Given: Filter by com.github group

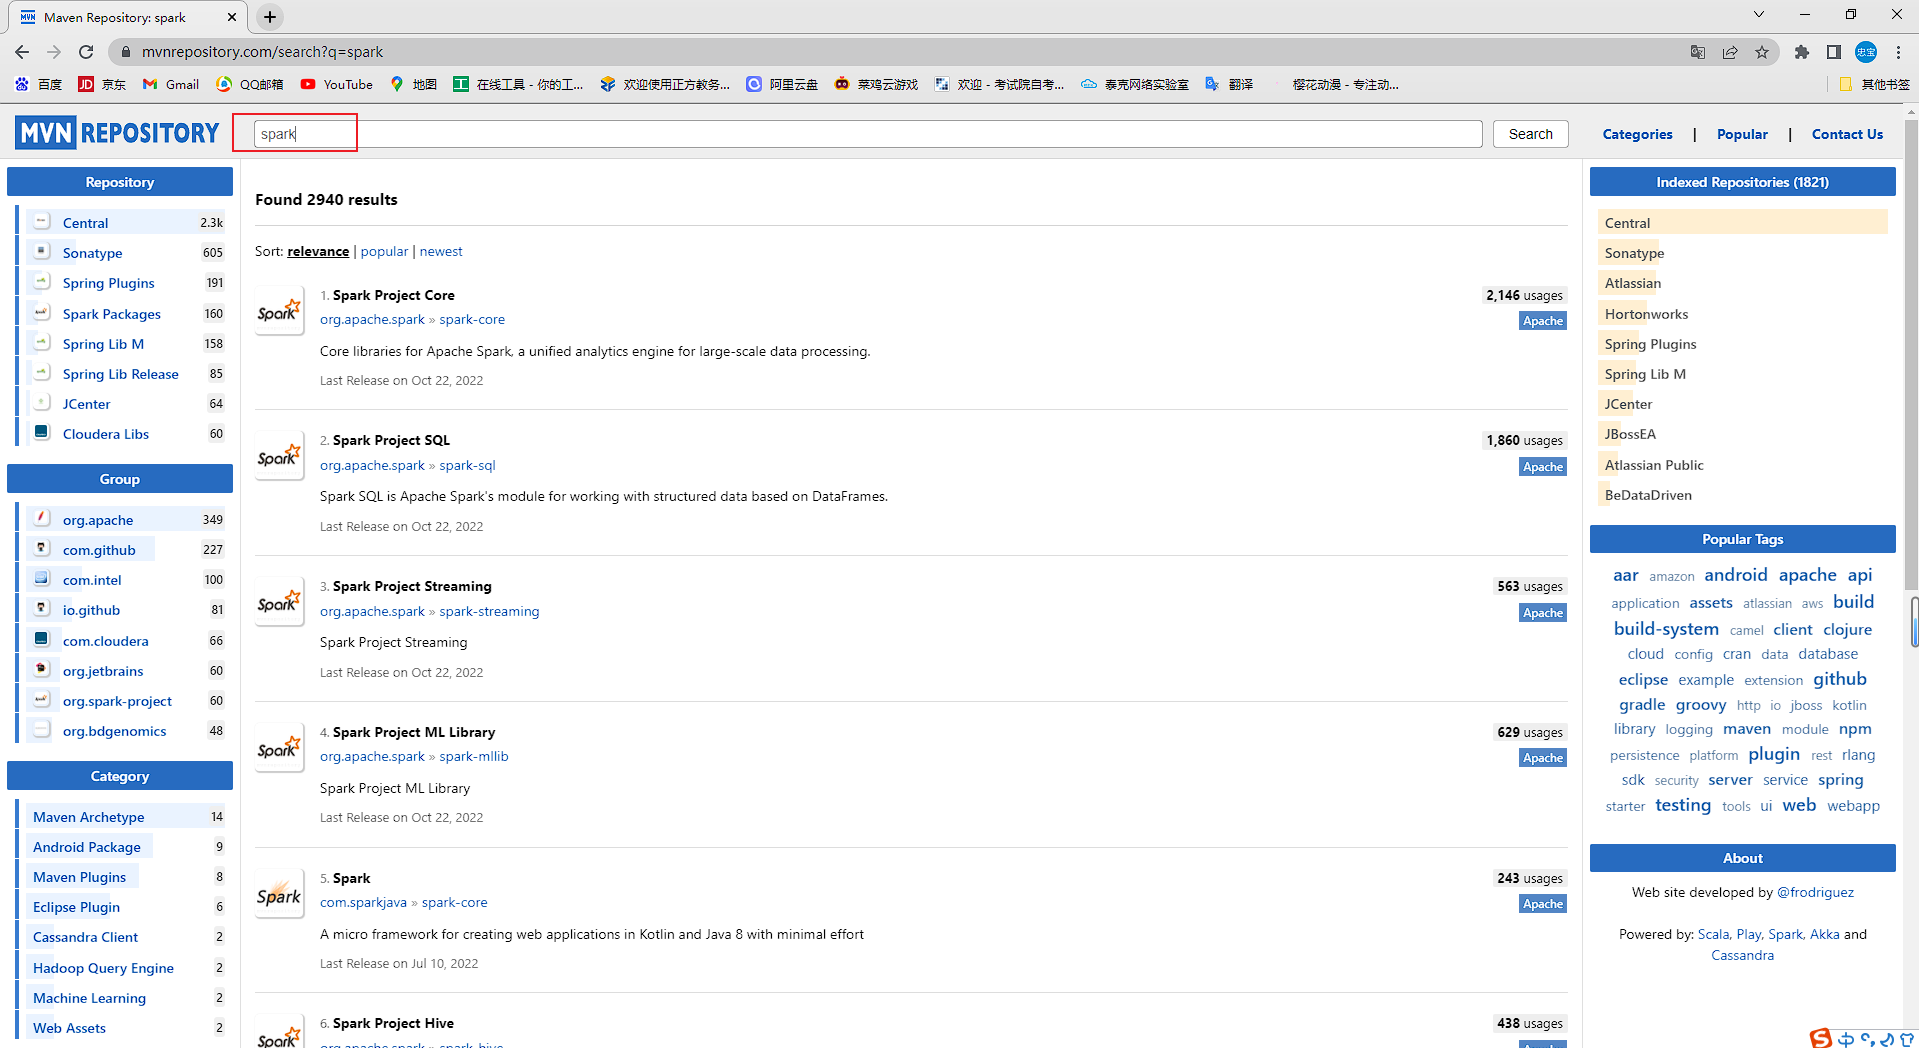Looking at the screenshot, I should (x=98, y=550).
